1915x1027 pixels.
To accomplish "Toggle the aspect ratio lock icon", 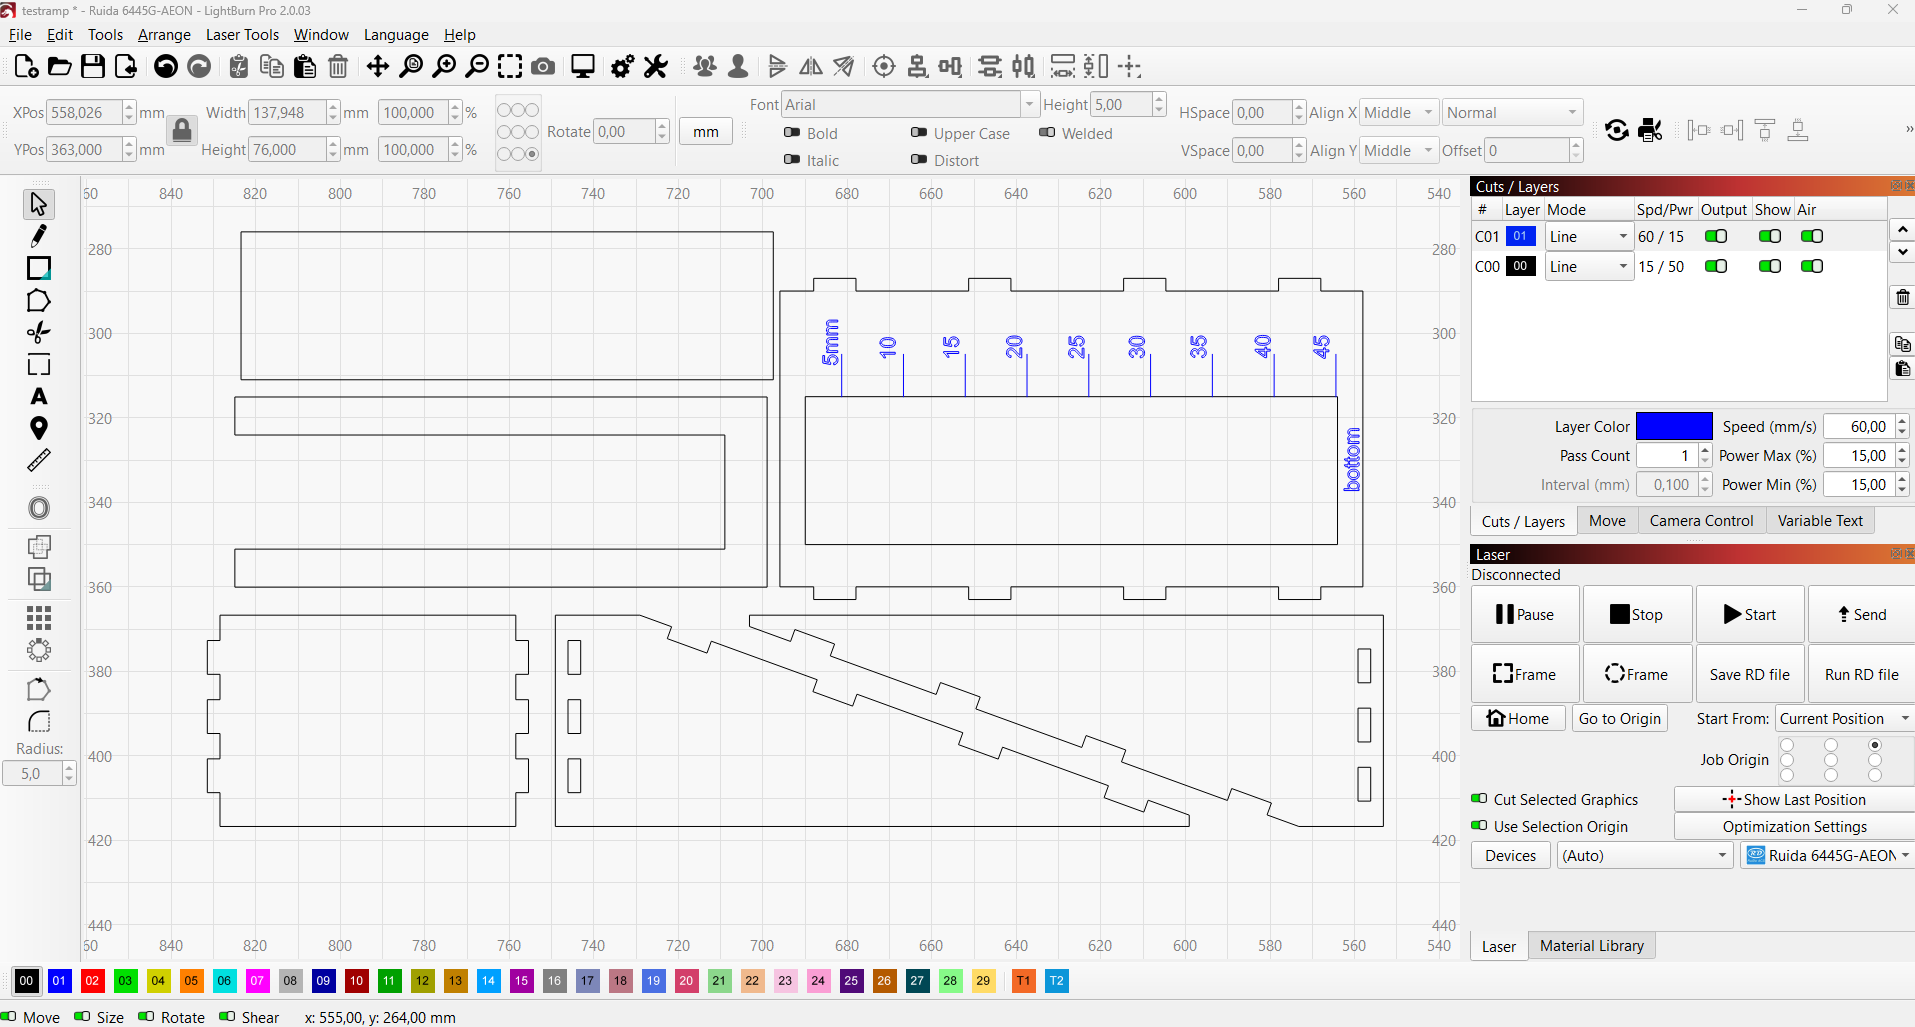I will (x=181, y=131).
